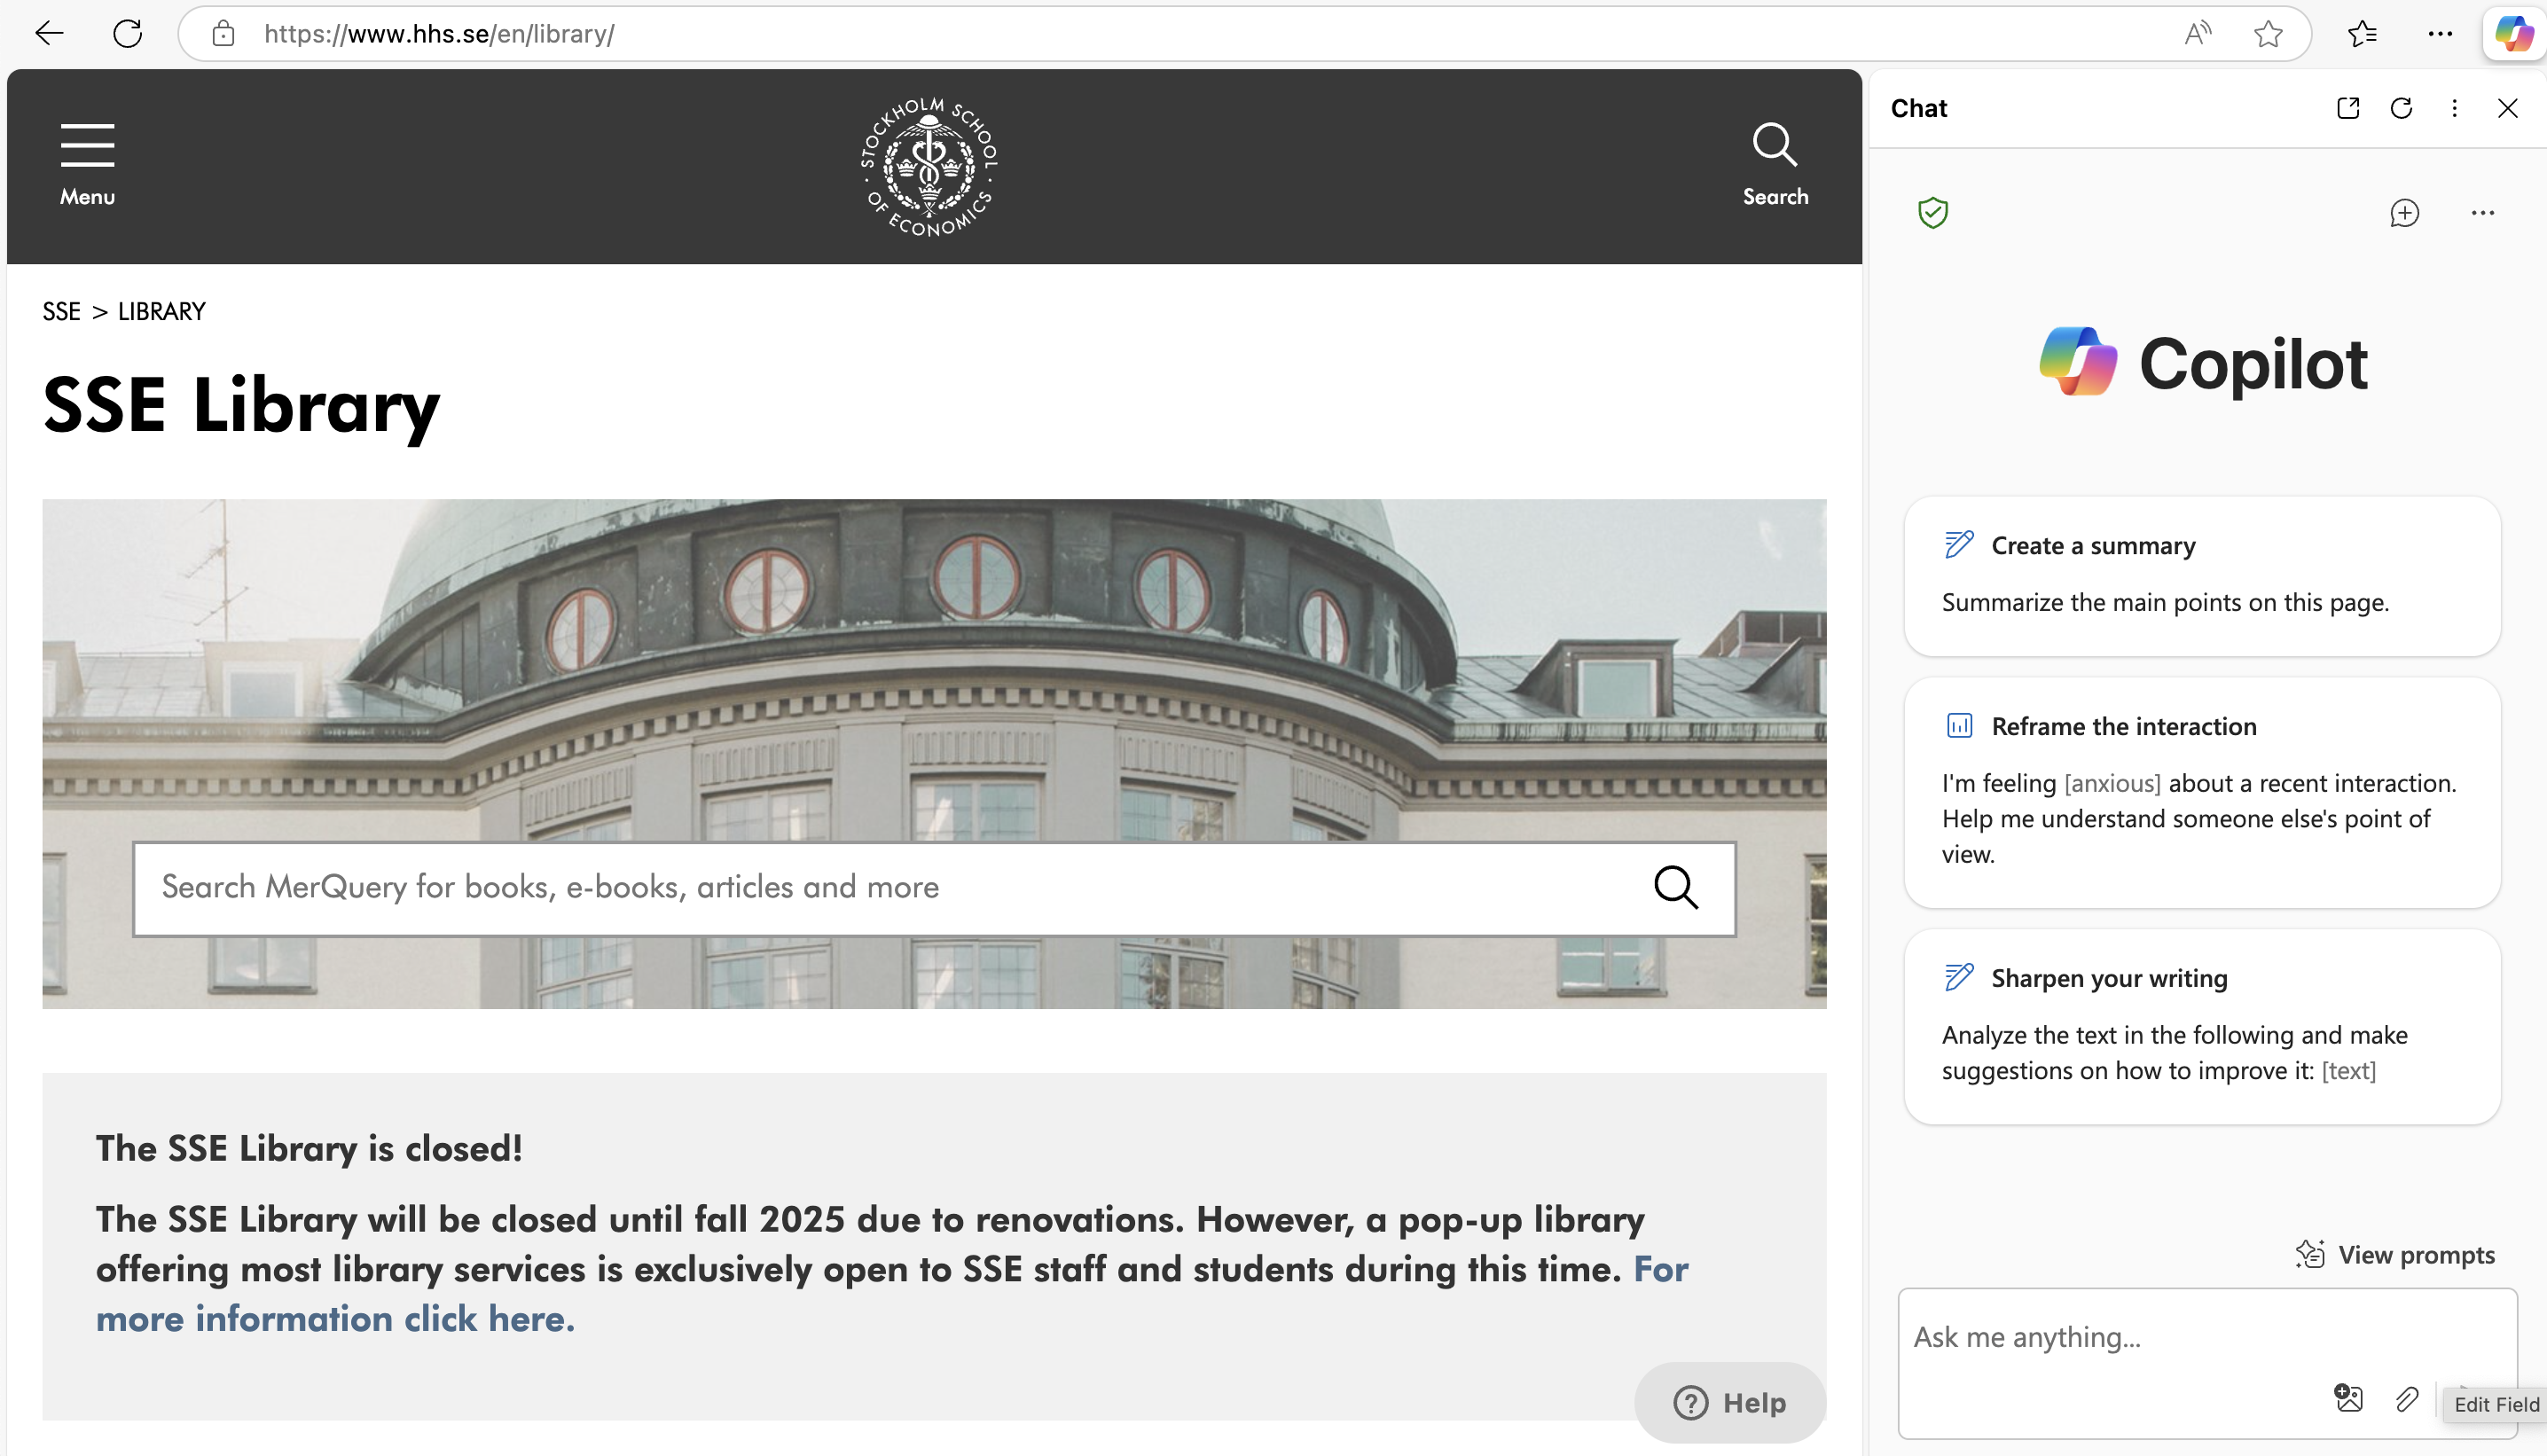Click the address bar URL
This screenshot has height=1456, width=2547.
(439, 33)
